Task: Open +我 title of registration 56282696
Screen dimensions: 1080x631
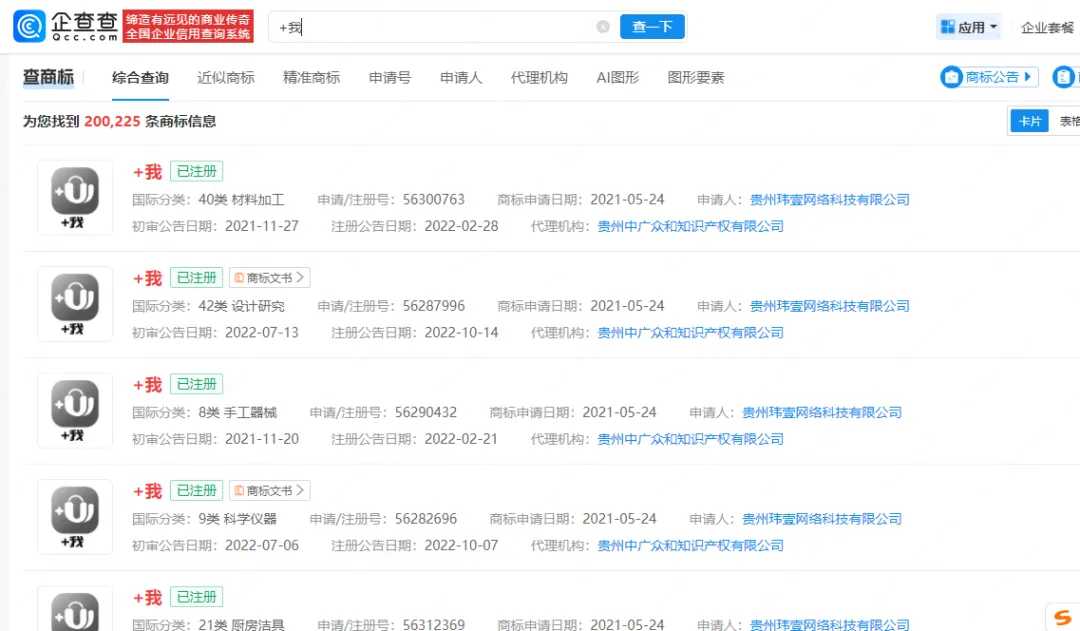Action: click(147, 491)
